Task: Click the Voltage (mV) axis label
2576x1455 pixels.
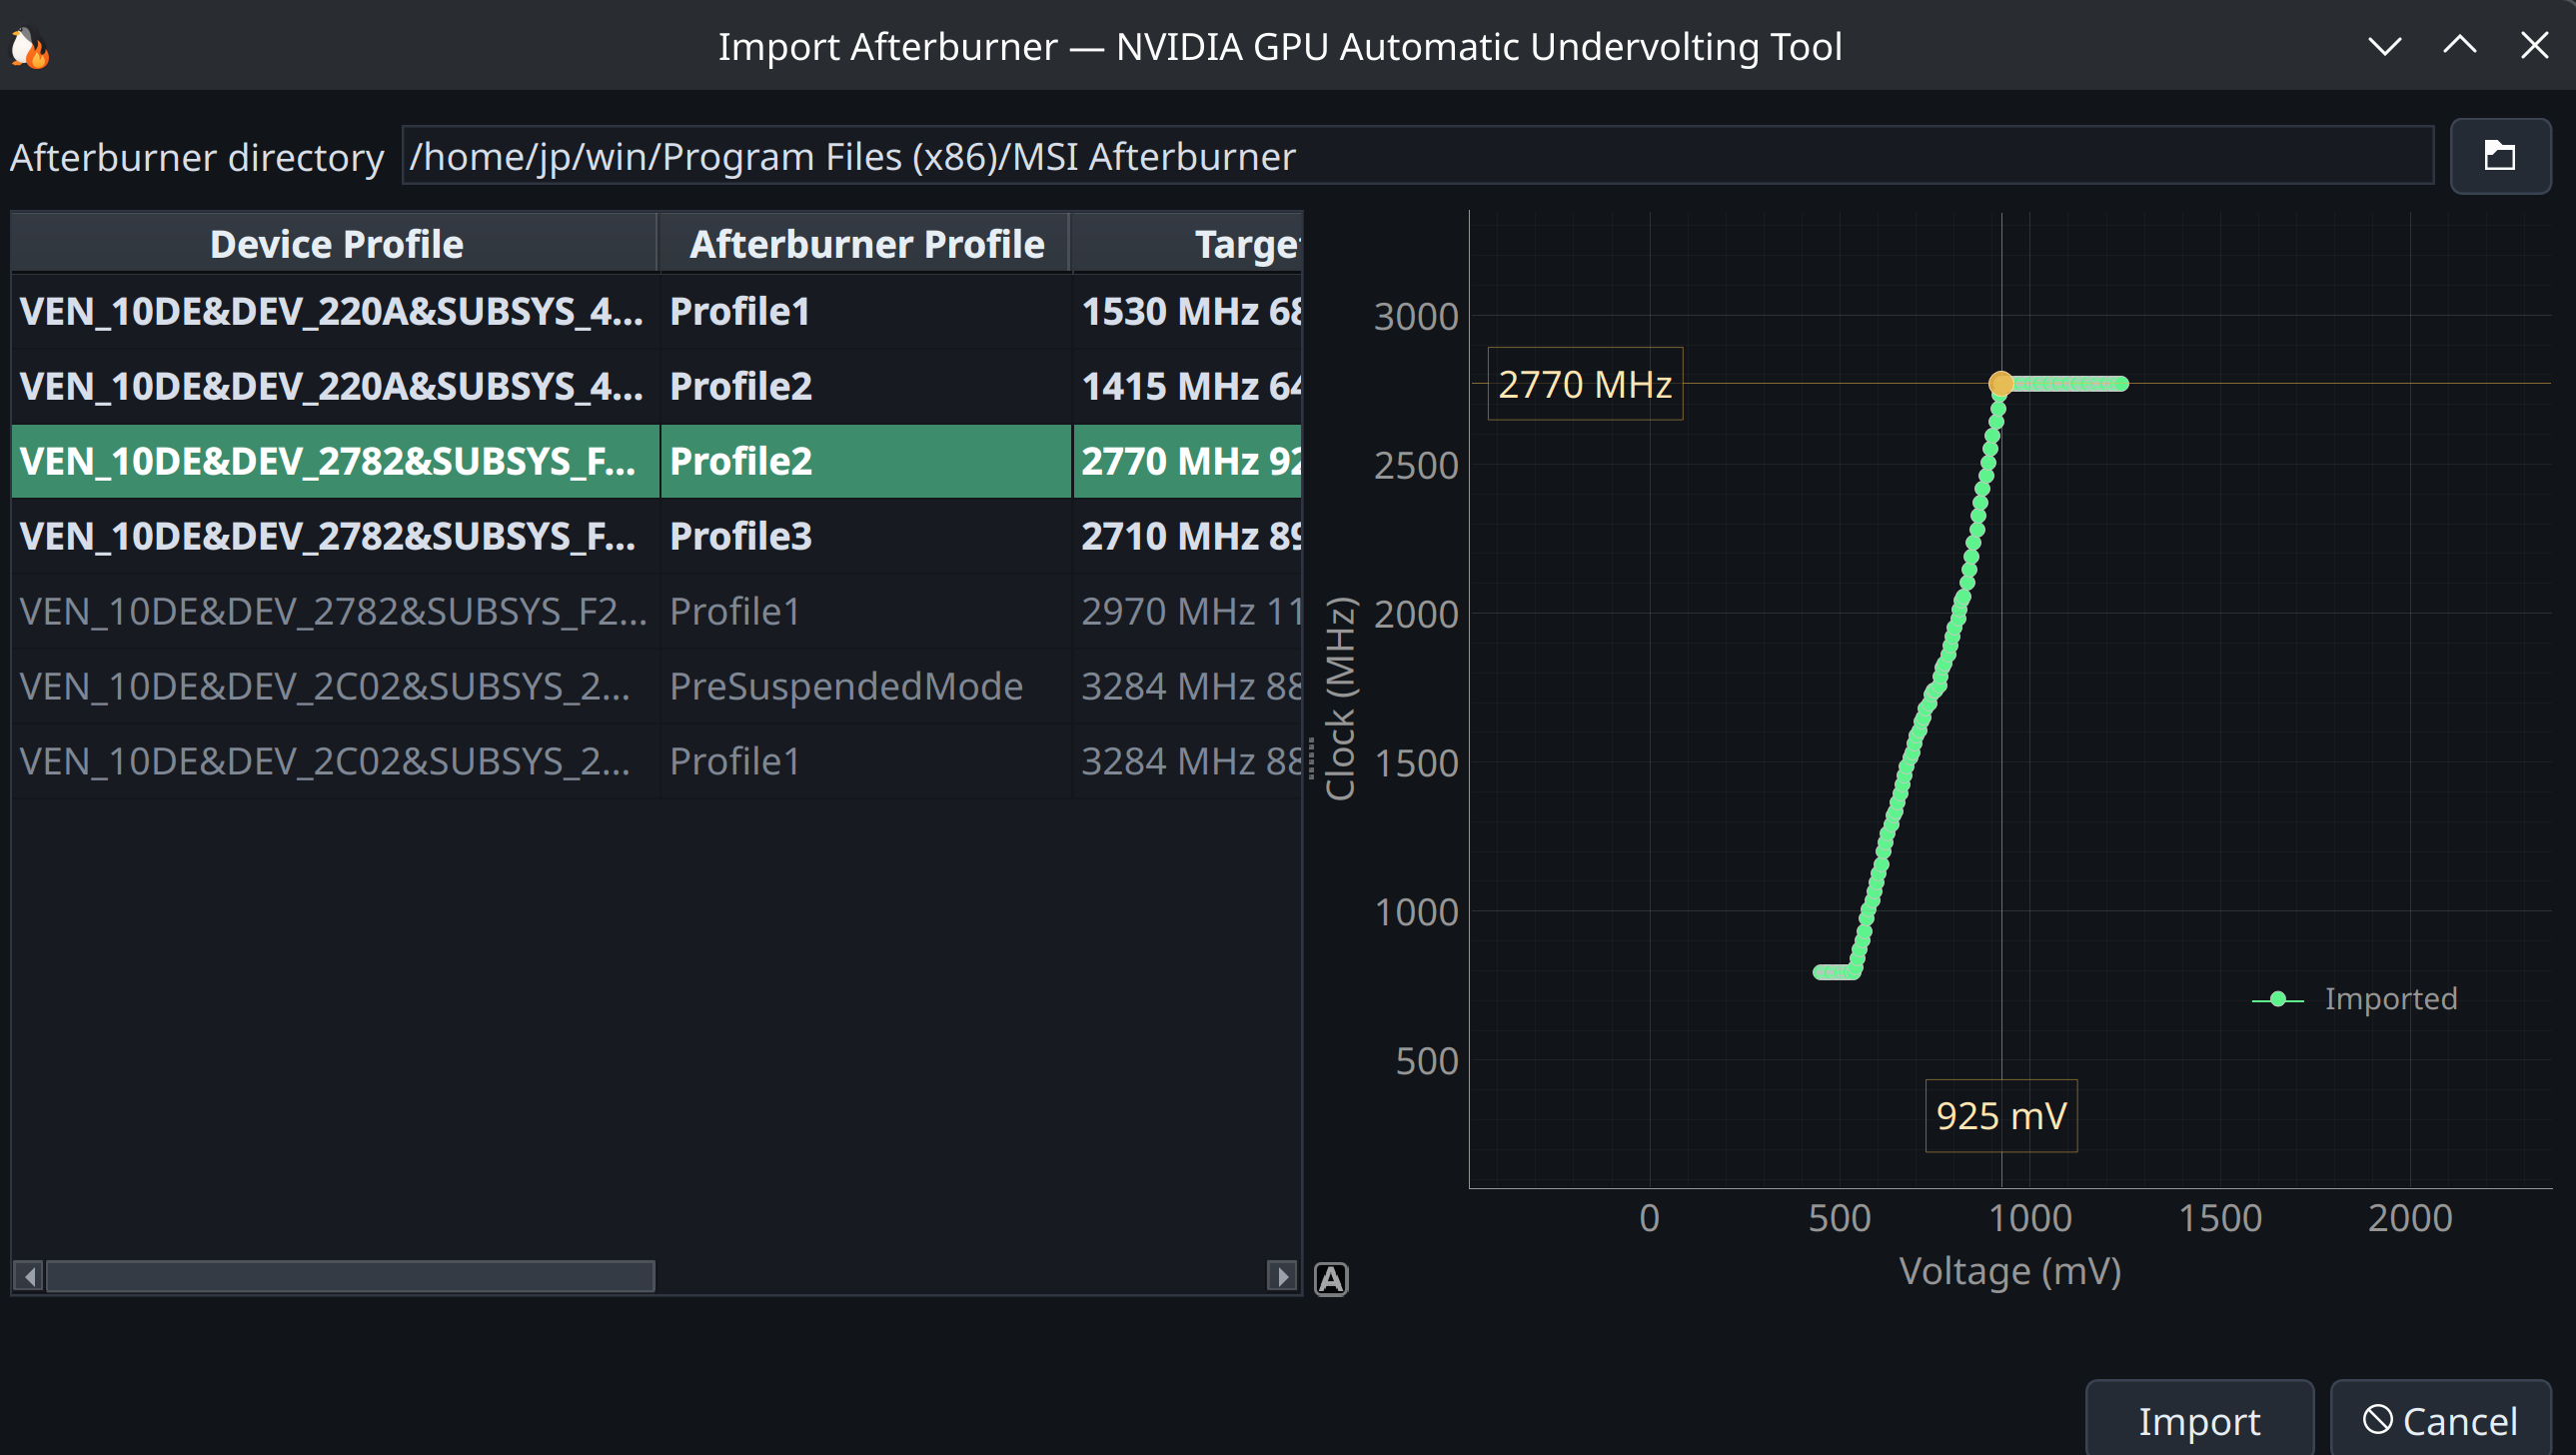Action: tap(2010, 1270)
